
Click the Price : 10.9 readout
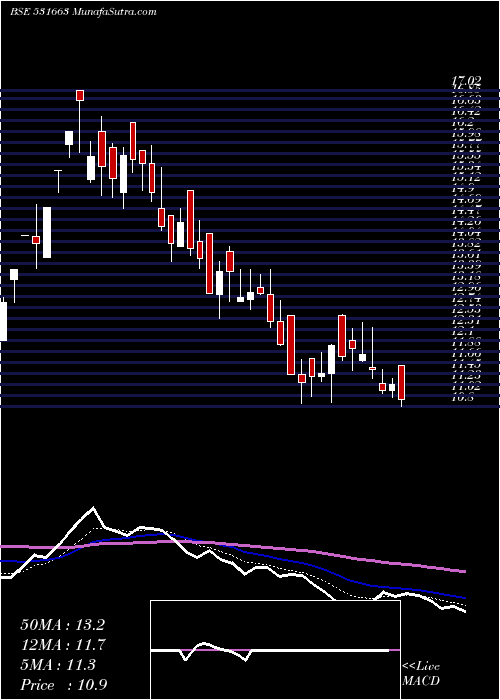pos(64,685)
